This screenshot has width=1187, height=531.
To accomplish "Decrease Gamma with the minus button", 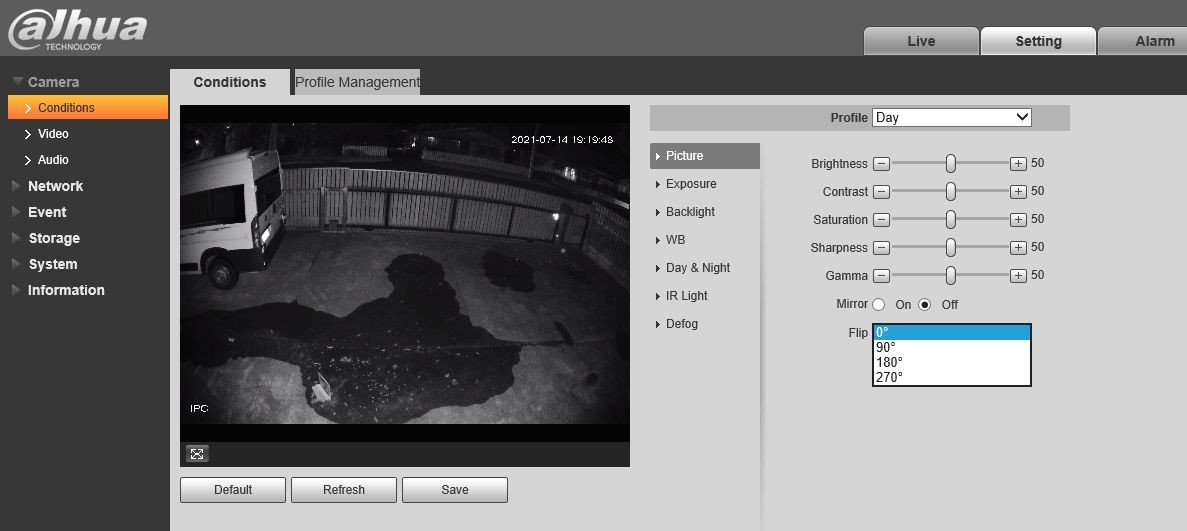I will [881, 276].
